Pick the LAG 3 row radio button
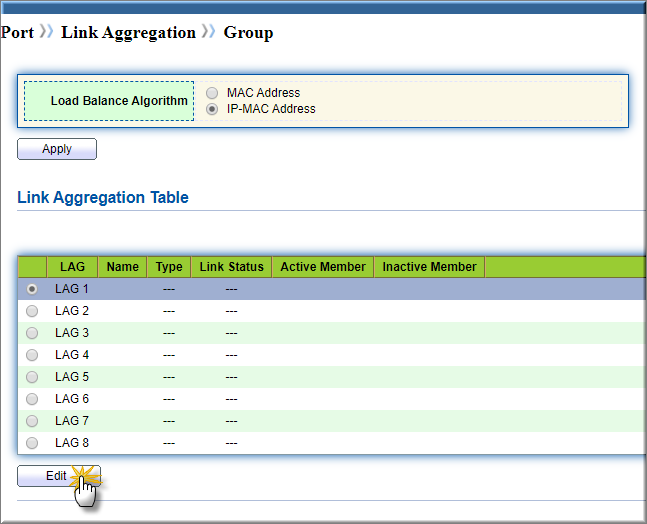This screenshot has width=647, height=524. (x=32, y=333)
